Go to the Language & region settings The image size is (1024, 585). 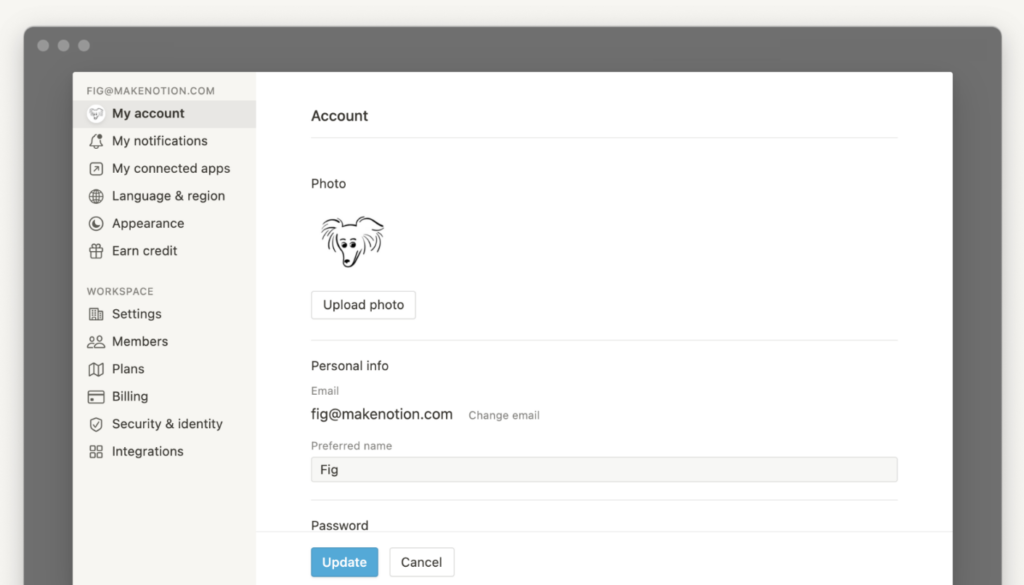pyautogui.click(x=168, y=196)
